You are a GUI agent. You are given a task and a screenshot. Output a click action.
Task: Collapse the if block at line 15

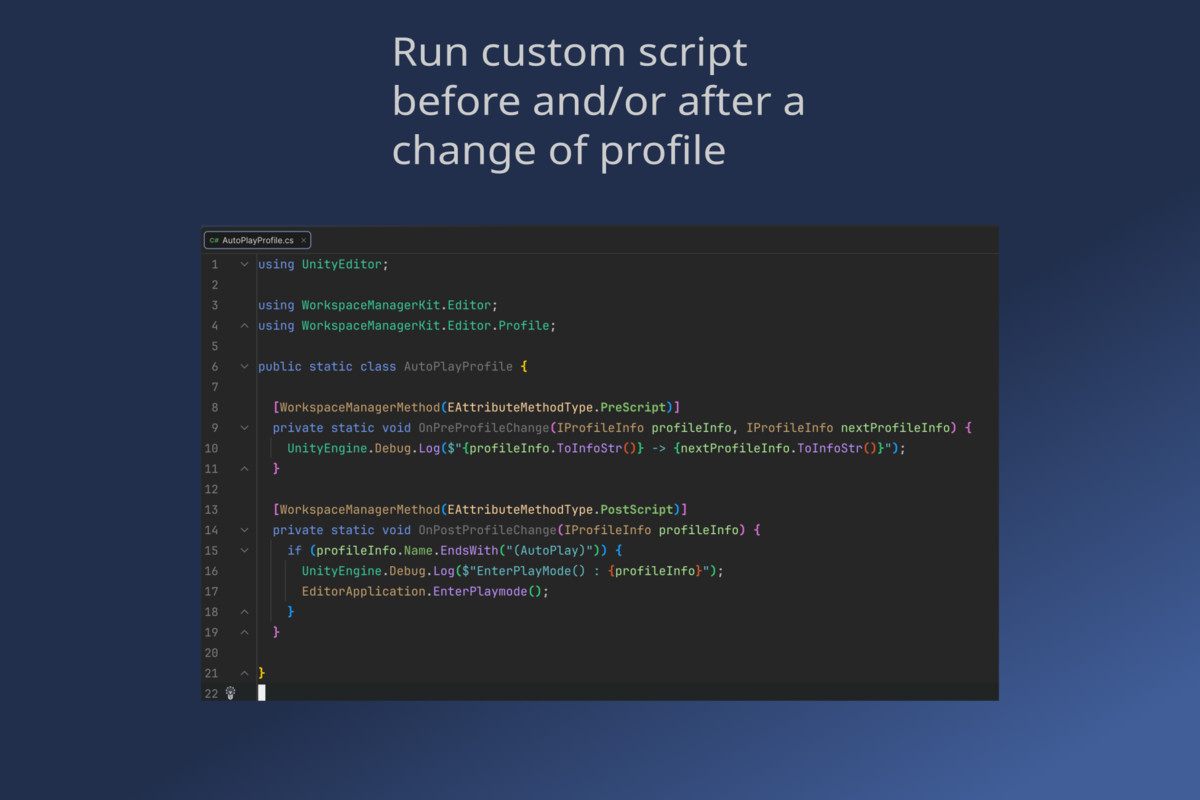click(244, 551)
